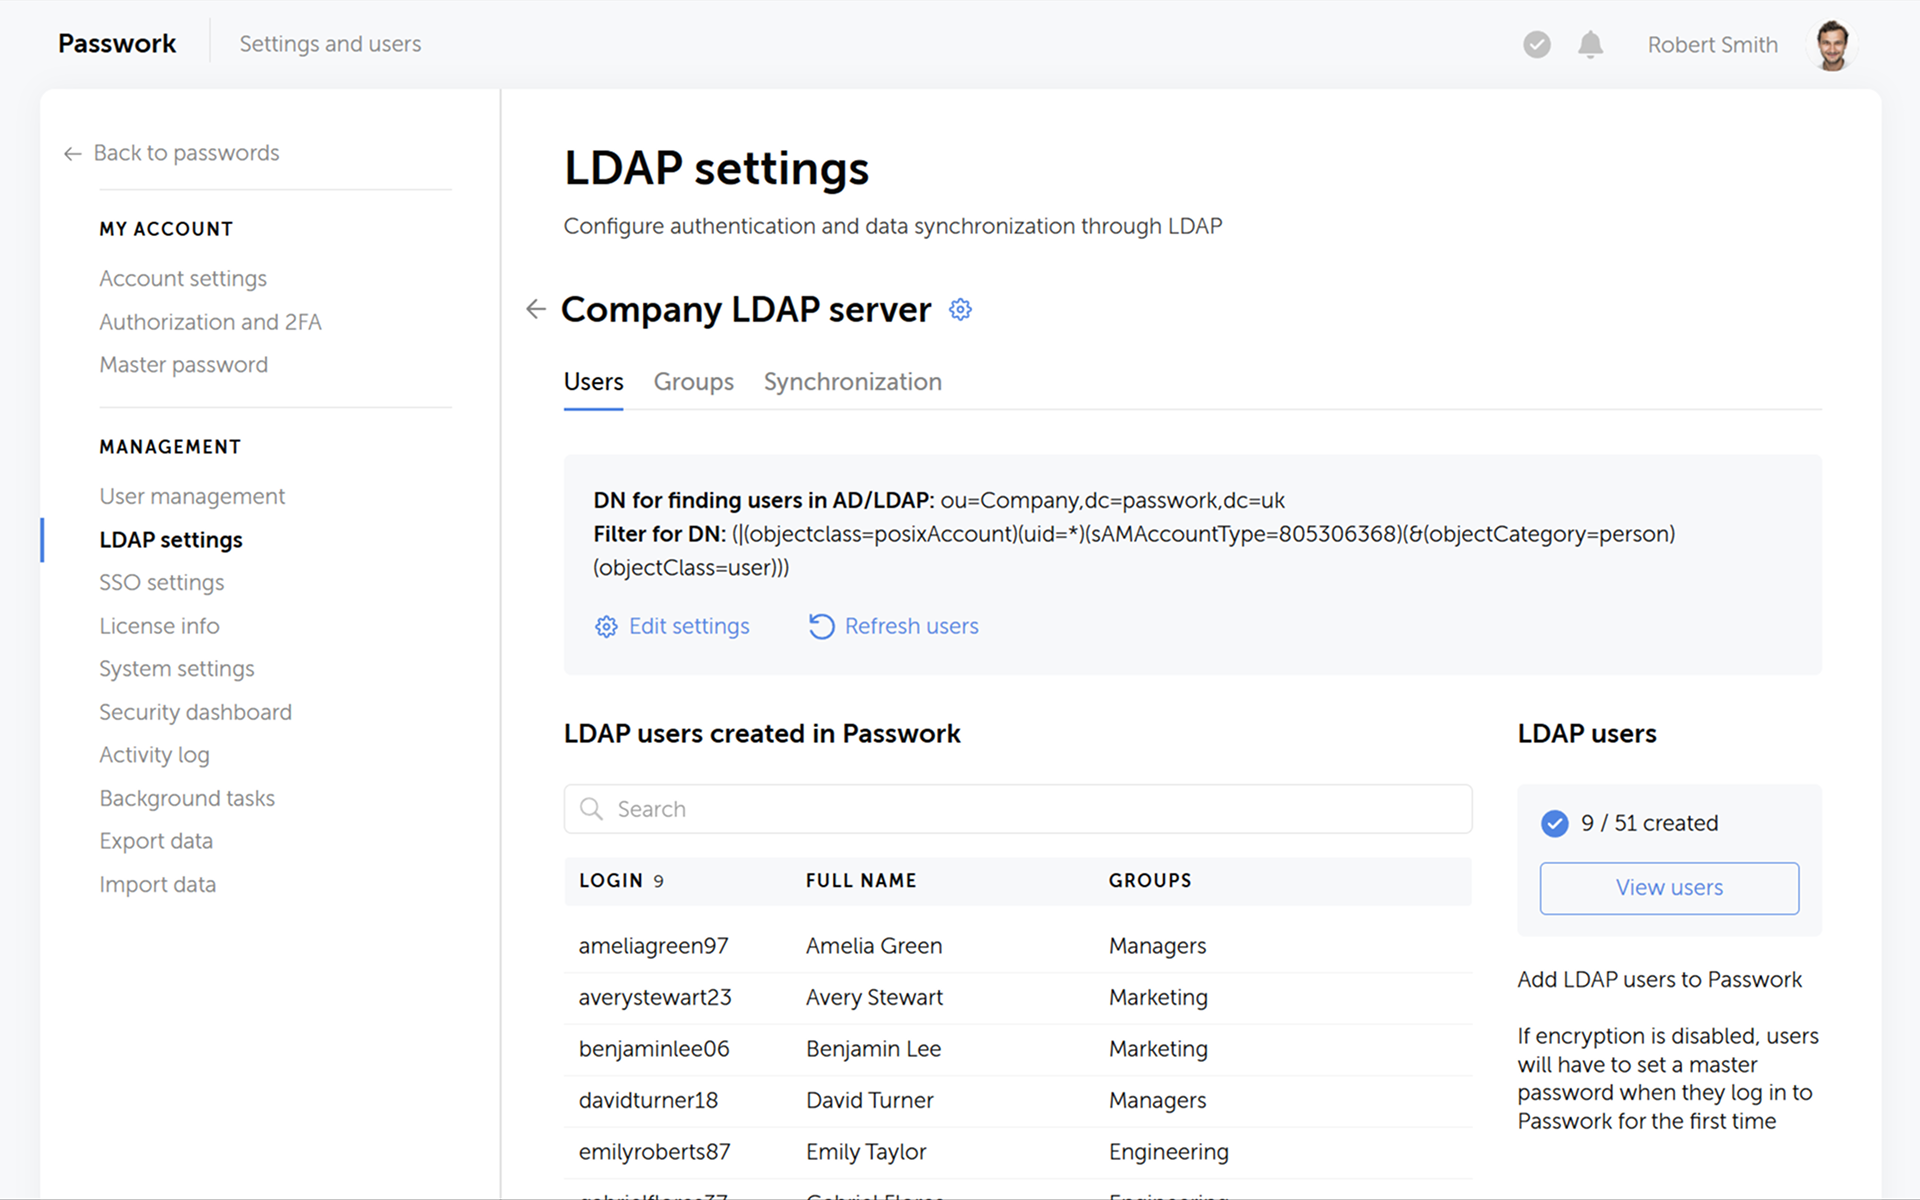1920x1200 pixels.
Task: Focus the LDAP users Search field
Action: click(x=1018, y=809)
